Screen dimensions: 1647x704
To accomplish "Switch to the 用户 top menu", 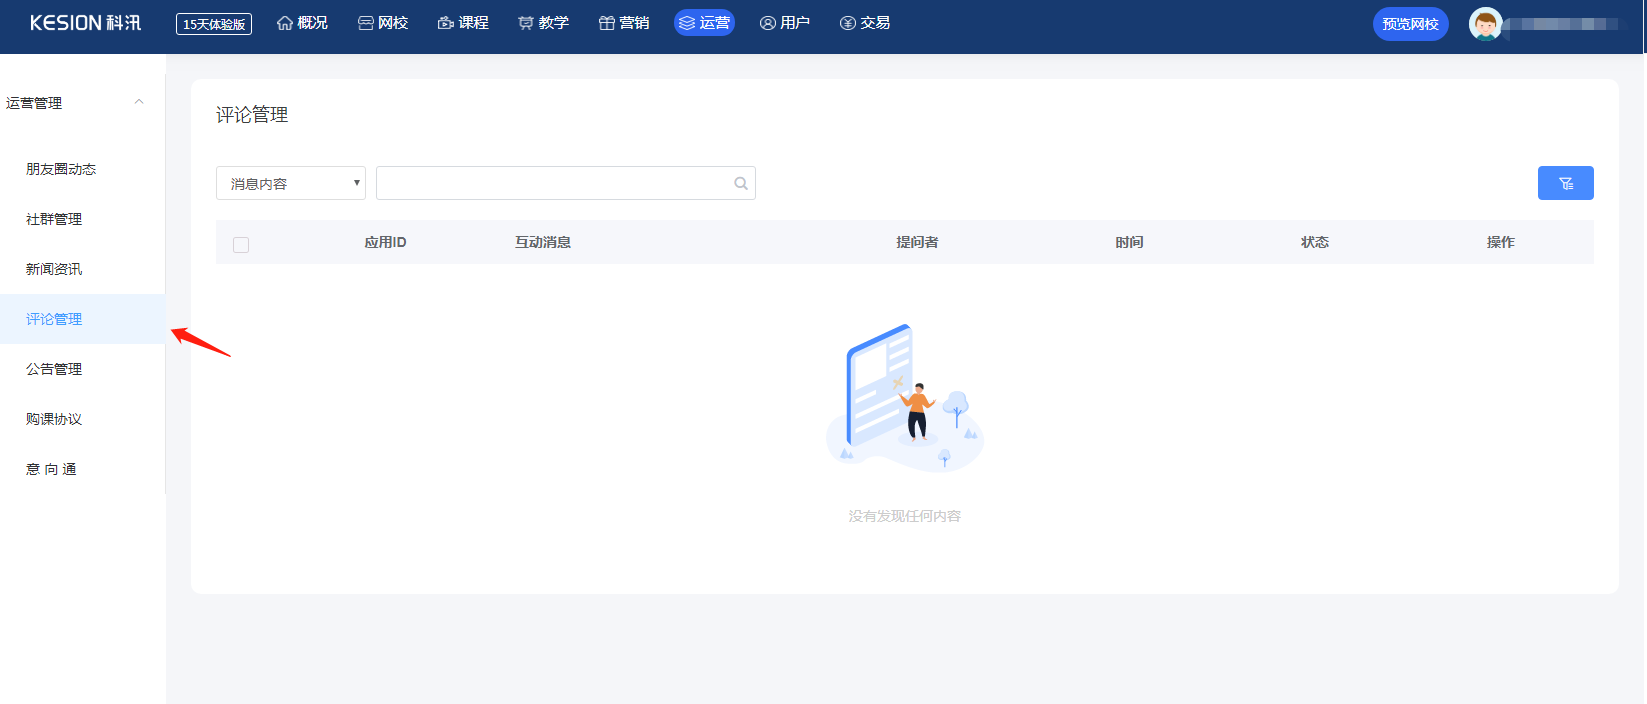I will pos(785,23).
